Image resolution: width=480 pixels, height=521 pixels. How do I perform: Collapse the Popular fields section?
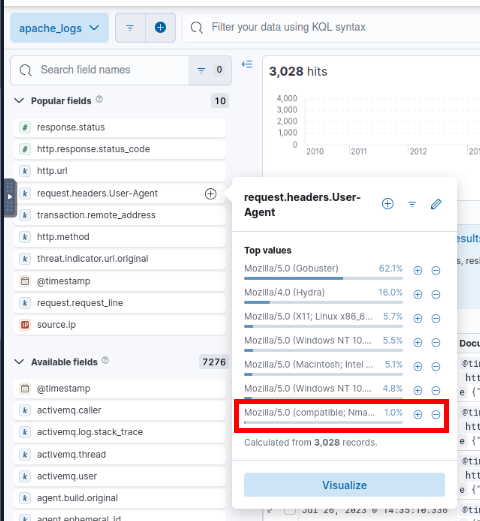point(19,100)
